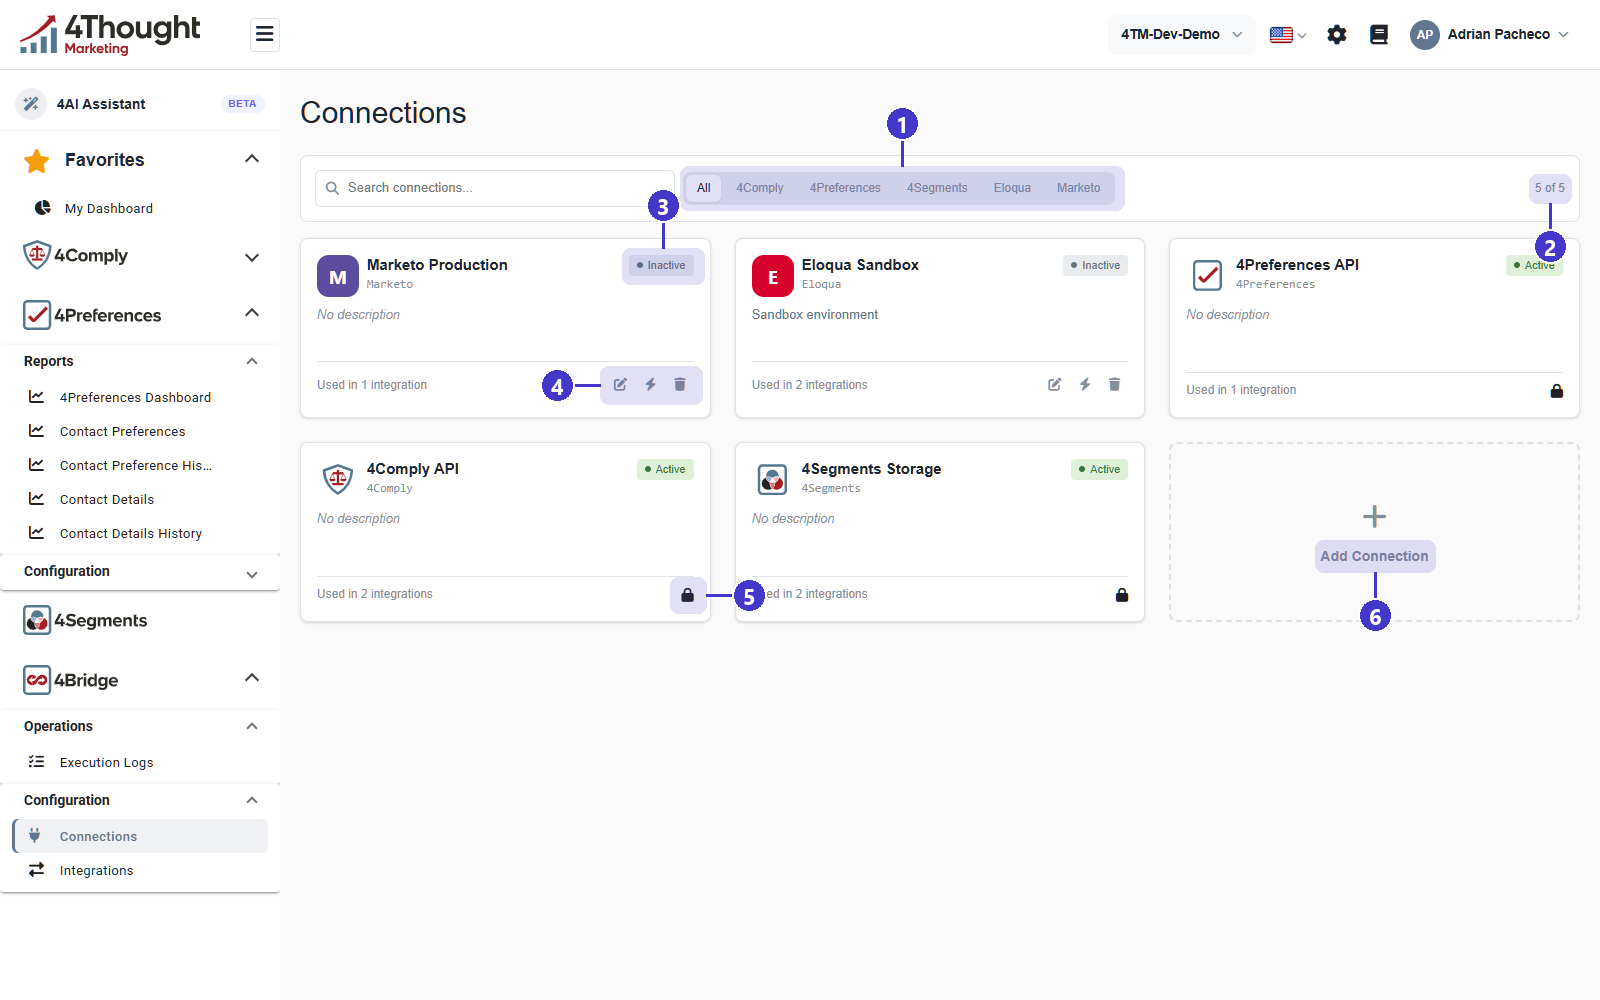Open Integrations page in sidebar
The width and height of the screenshot is (1600, 1000).
click(96, 871)
